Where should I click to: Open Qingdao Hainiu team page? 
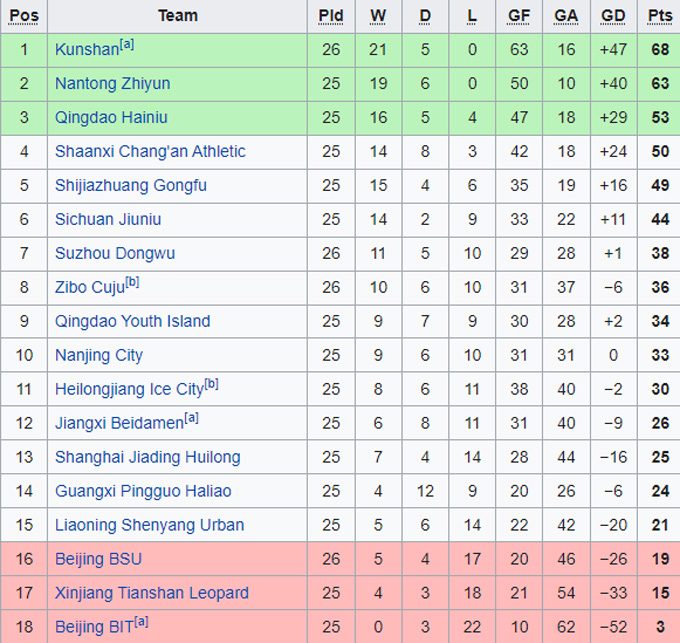[x=110, y=118]
